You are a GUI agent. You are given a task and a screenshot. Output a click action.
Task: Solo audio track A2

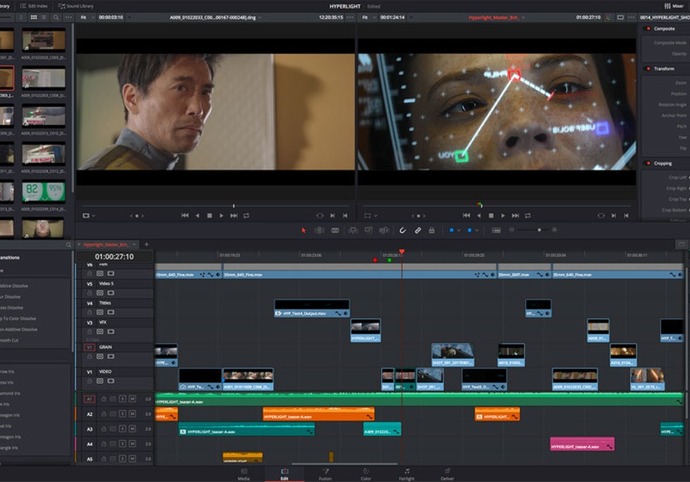(x=122, y=414)
